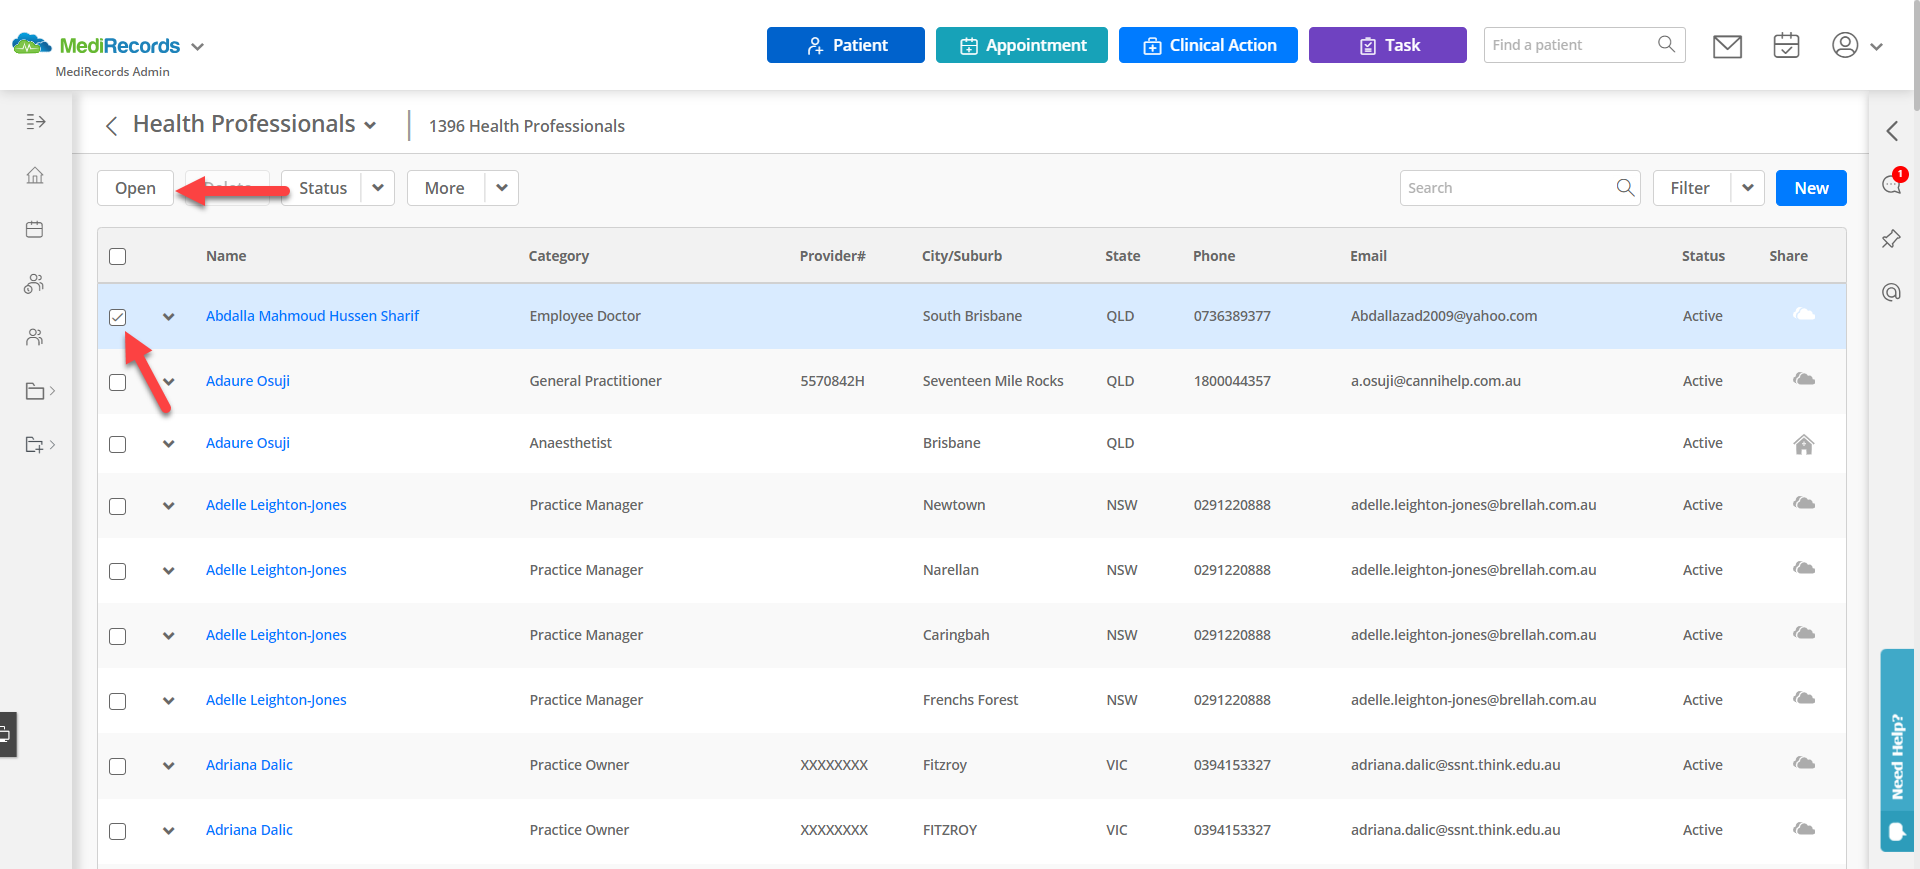Viewport: 1920px width, 869px height.
Task: Open the Health Professionals title dropdown
Action: [370, 126]
